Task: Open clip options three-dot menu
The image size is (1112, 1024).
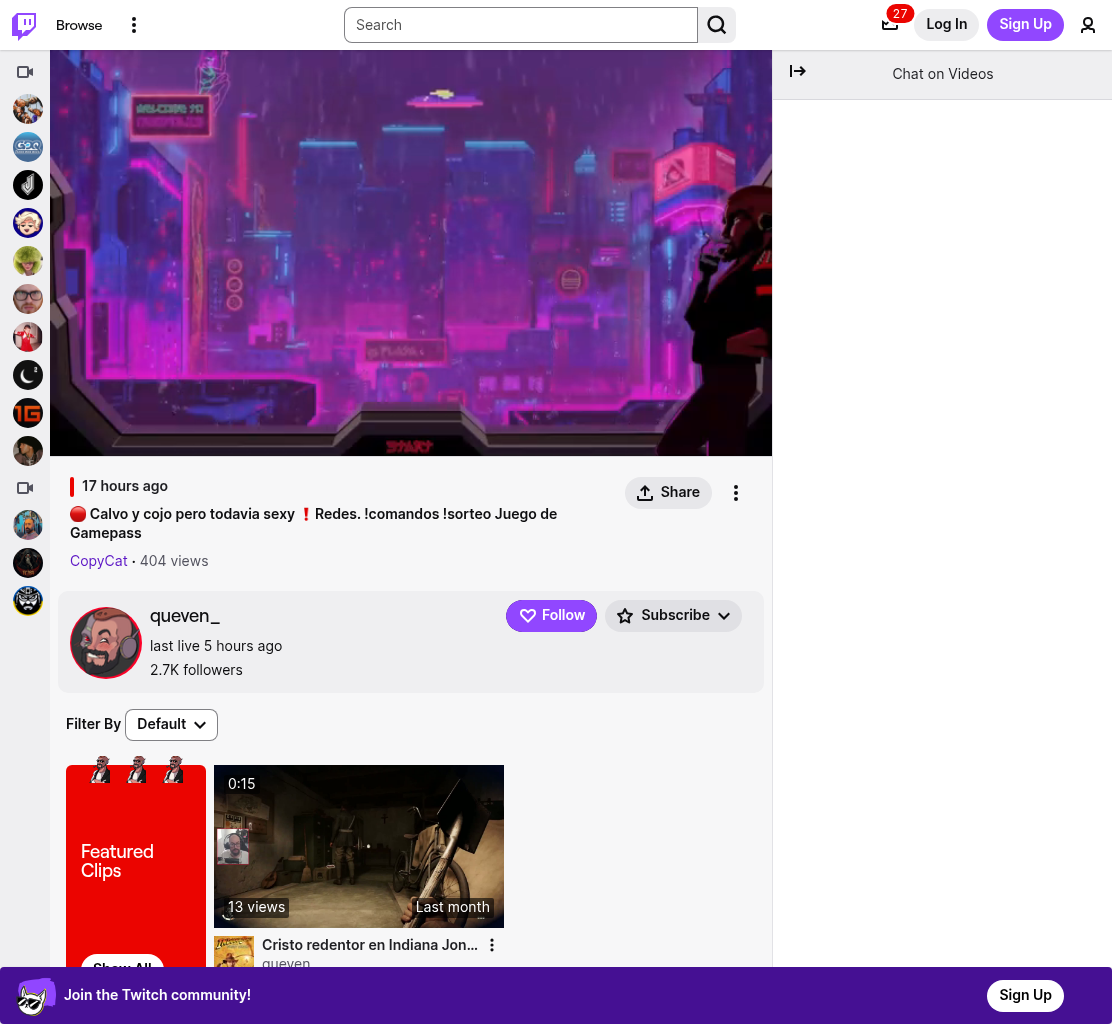Action: click(x=491, y=945)
